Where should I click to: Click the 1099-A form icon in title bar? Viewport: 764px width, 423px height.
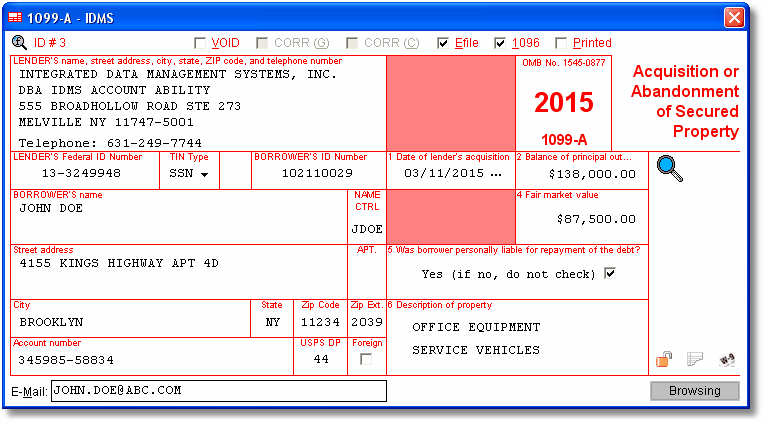point(15,17)
